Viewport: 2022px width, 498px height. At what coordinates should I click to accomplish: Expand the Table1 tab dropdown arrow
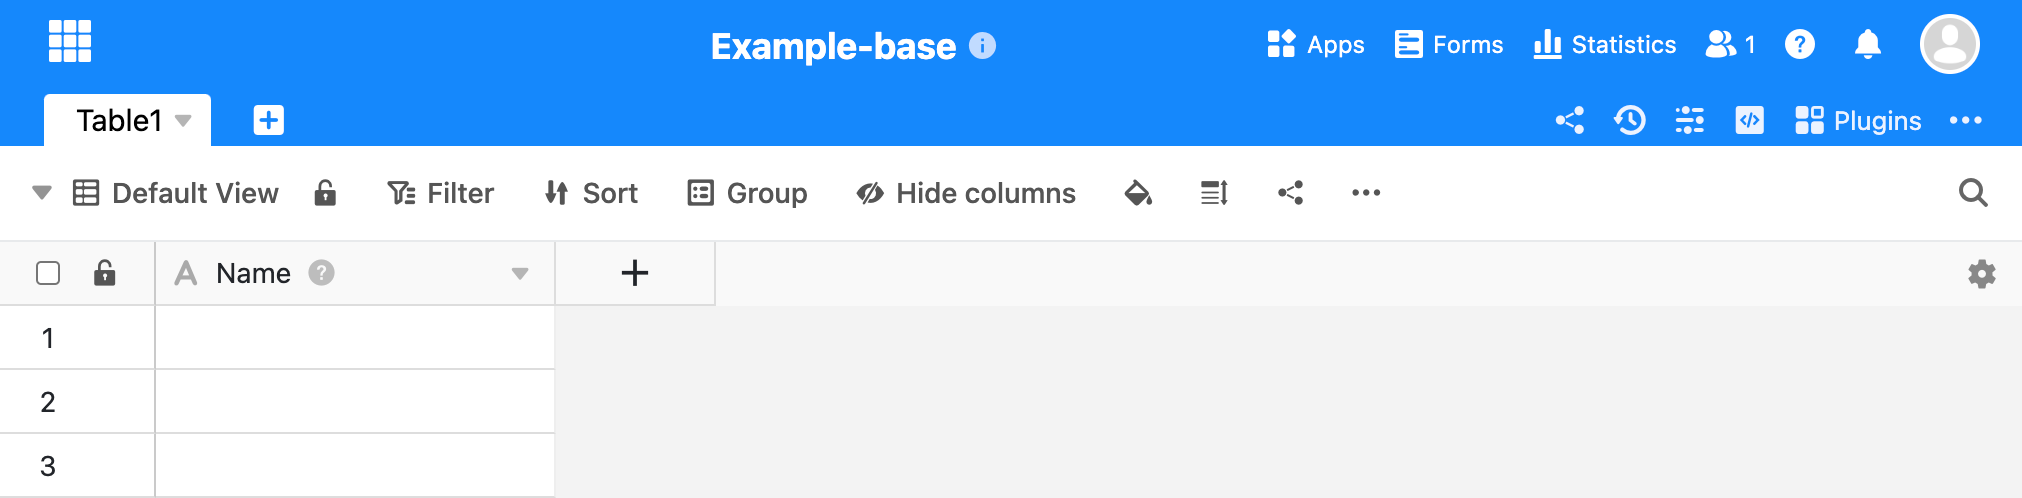pos(183,121)
